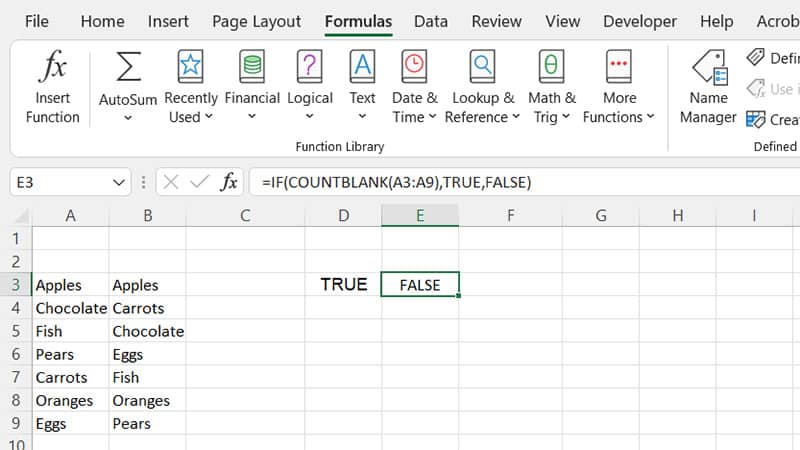The width and height of the screenshot is (800, 450).
Task: Select cell B9 containing Pears
Action: click(x=147, y=423)
